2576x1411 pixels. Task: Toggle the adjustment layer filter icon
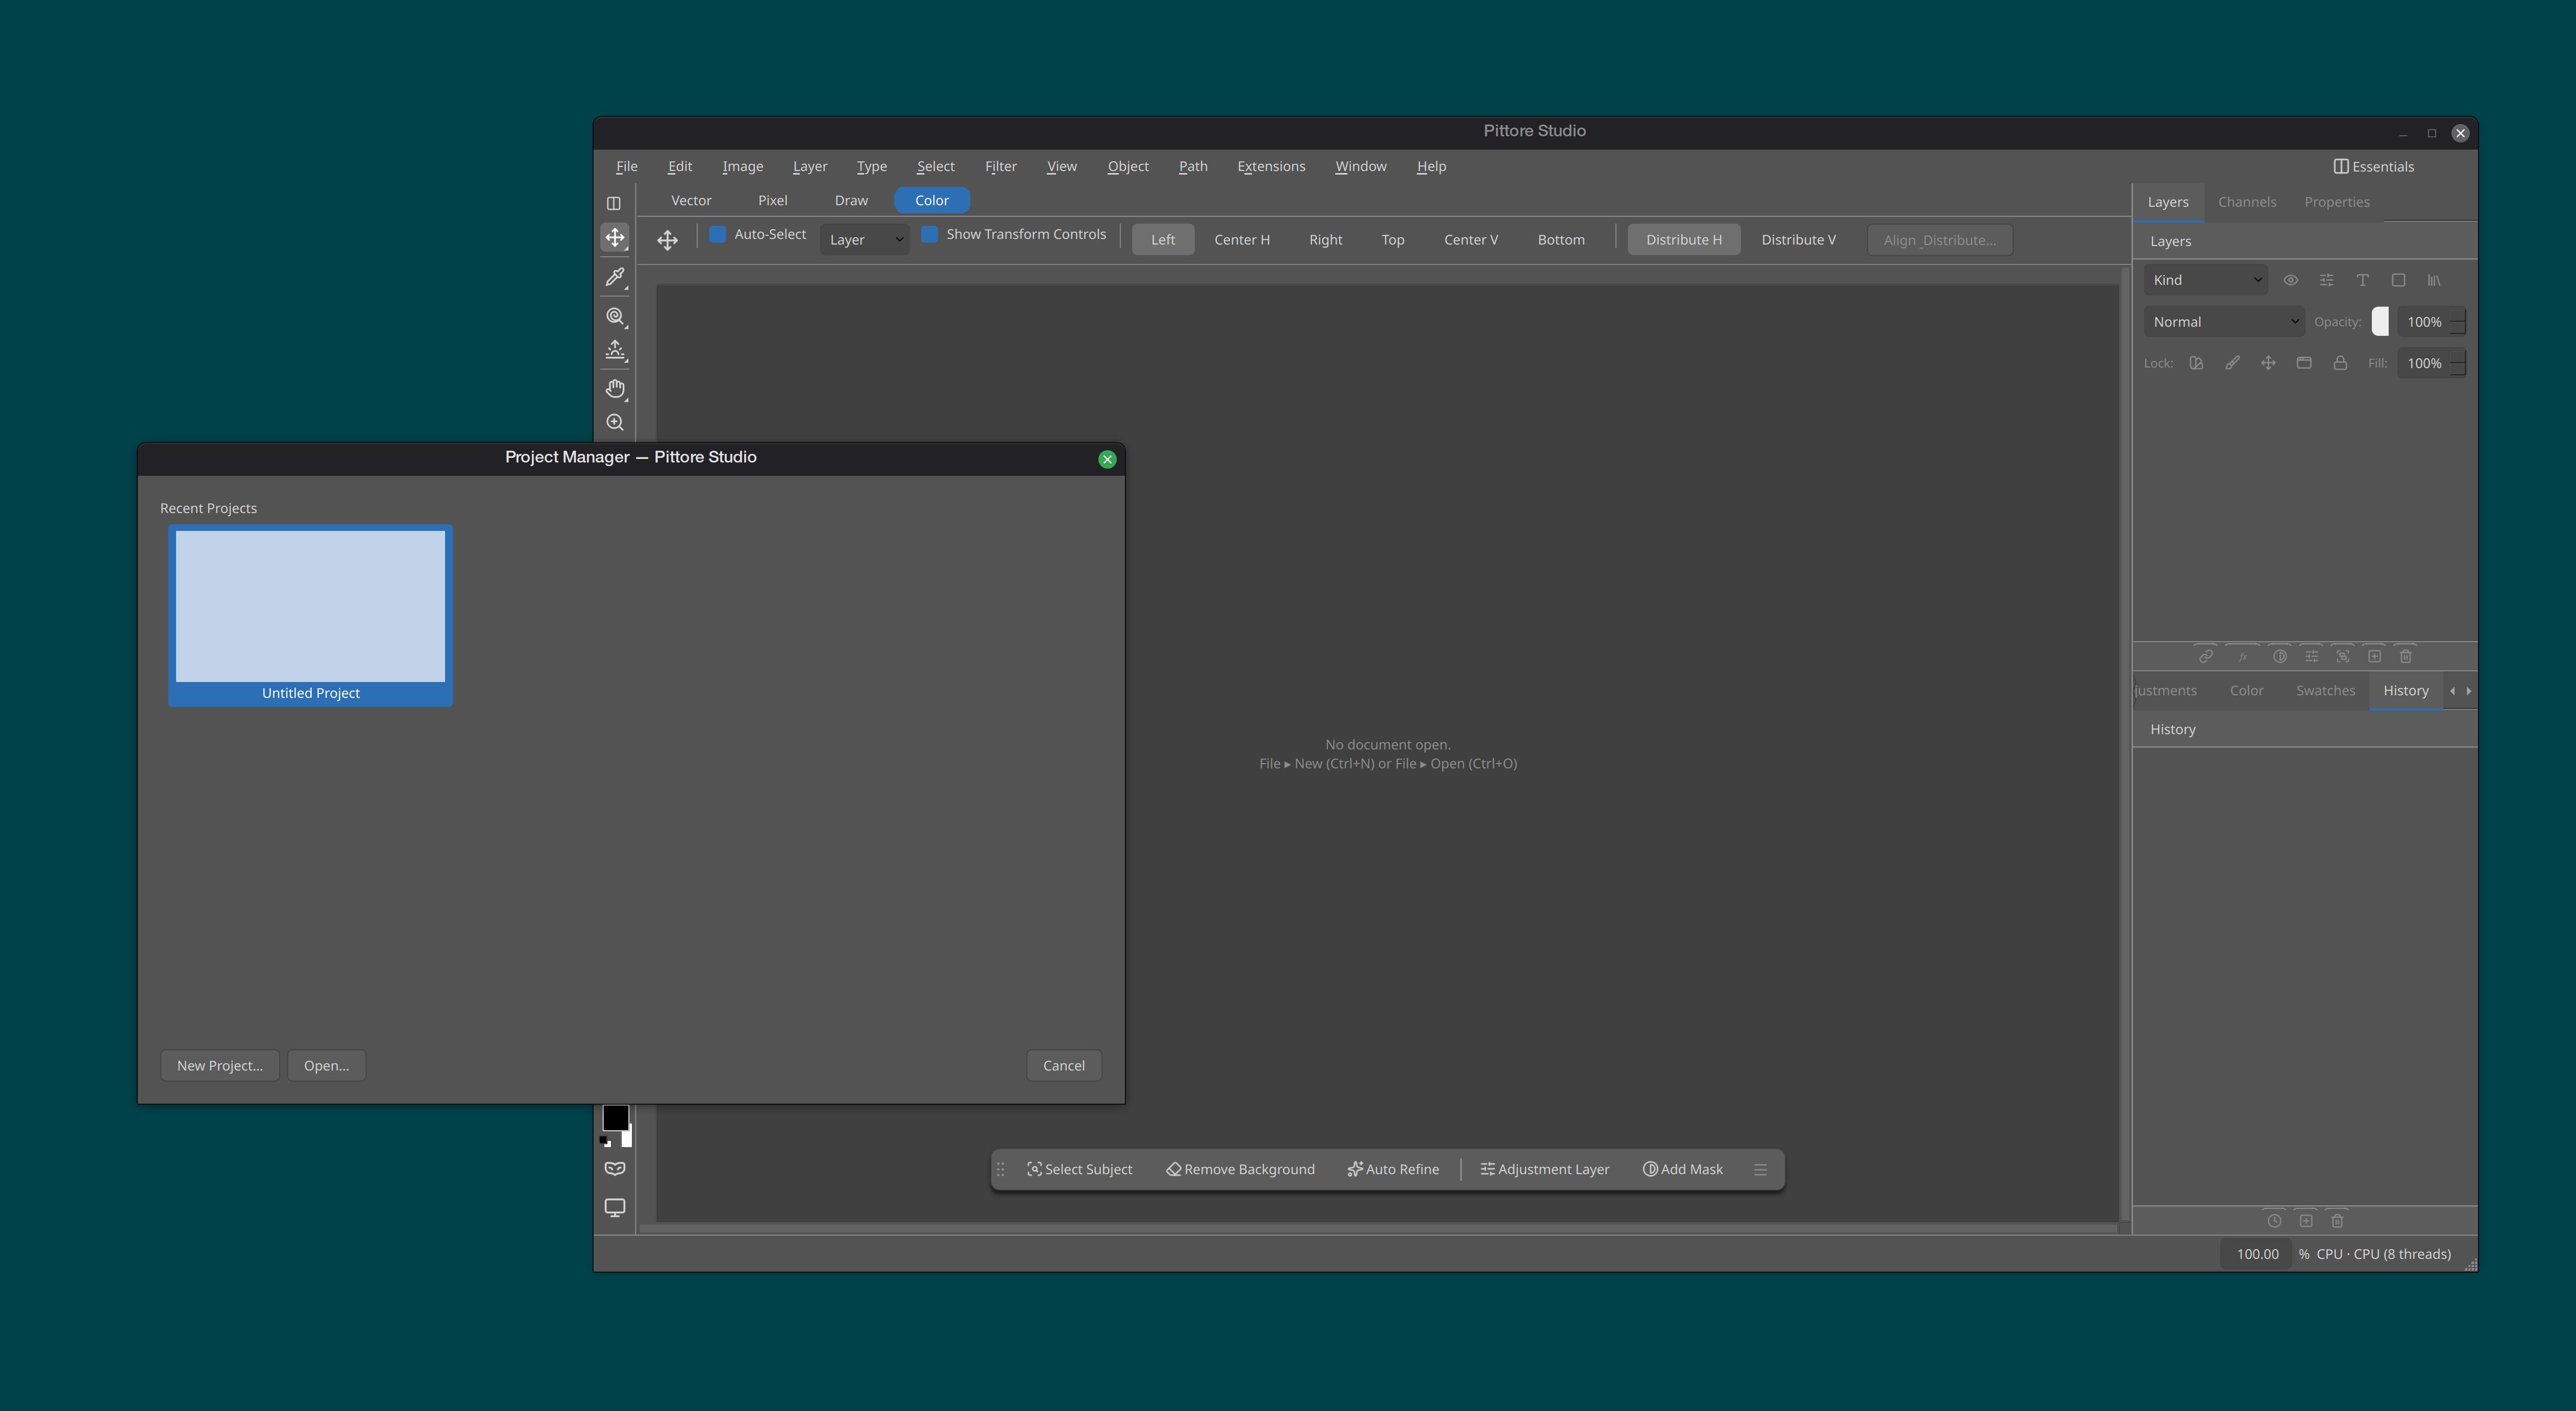point(2326,280)
